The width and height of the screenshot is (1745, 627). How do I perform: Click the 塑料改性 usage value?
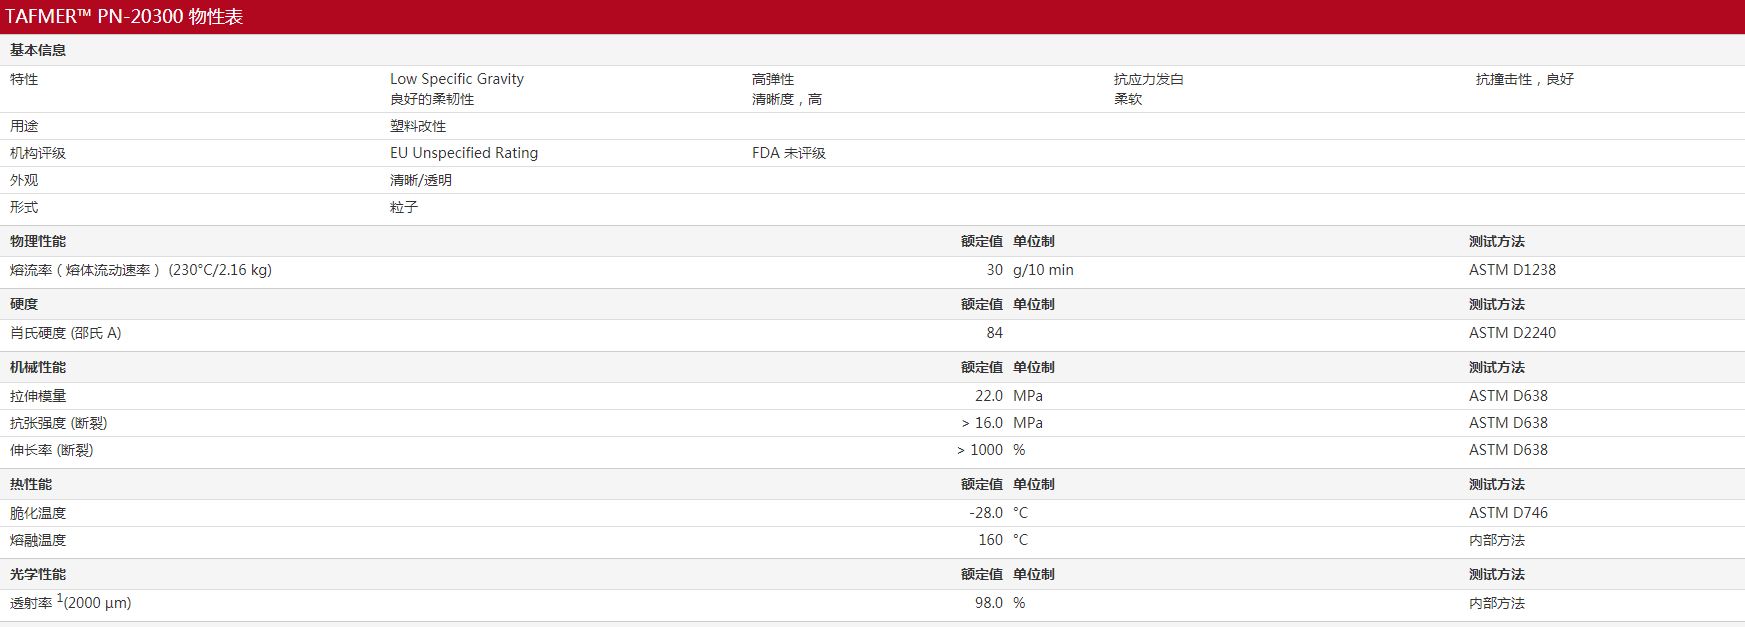pos(418,126)
